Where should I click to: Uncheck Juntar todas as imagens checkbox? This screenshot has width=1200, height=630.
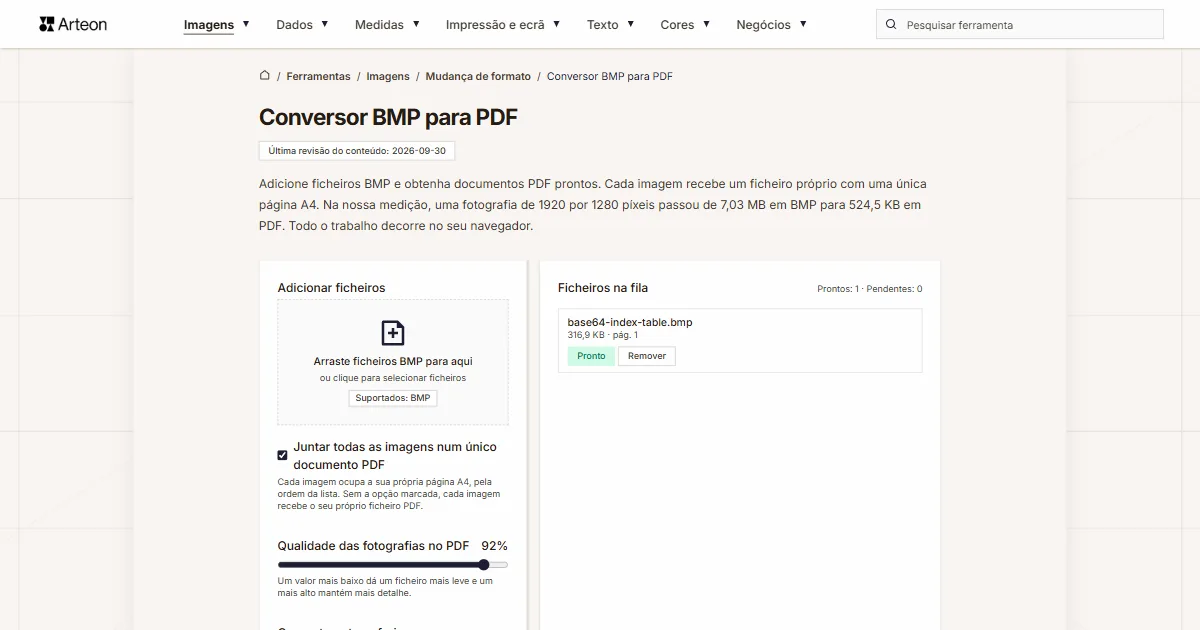point(282,455)
